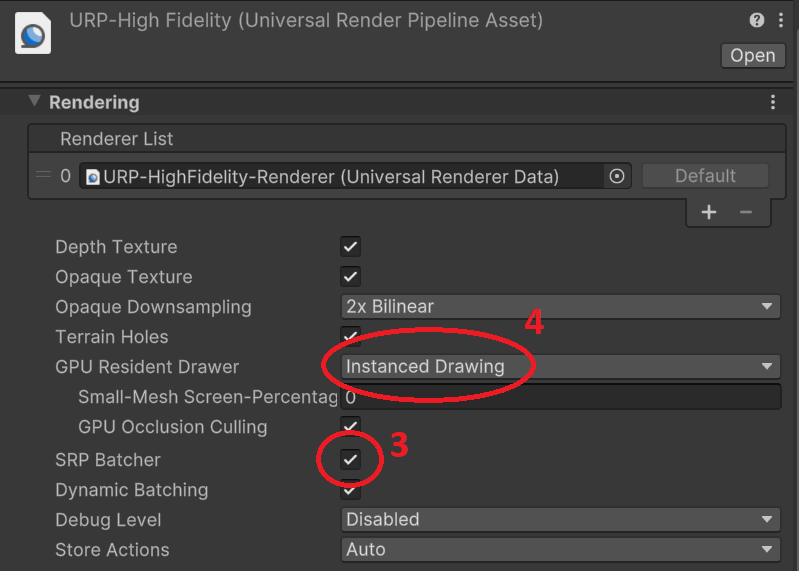The width and height of the screenshot is (799, 571).
Task: Click the object picker circle for renderer
Action: 617,176
